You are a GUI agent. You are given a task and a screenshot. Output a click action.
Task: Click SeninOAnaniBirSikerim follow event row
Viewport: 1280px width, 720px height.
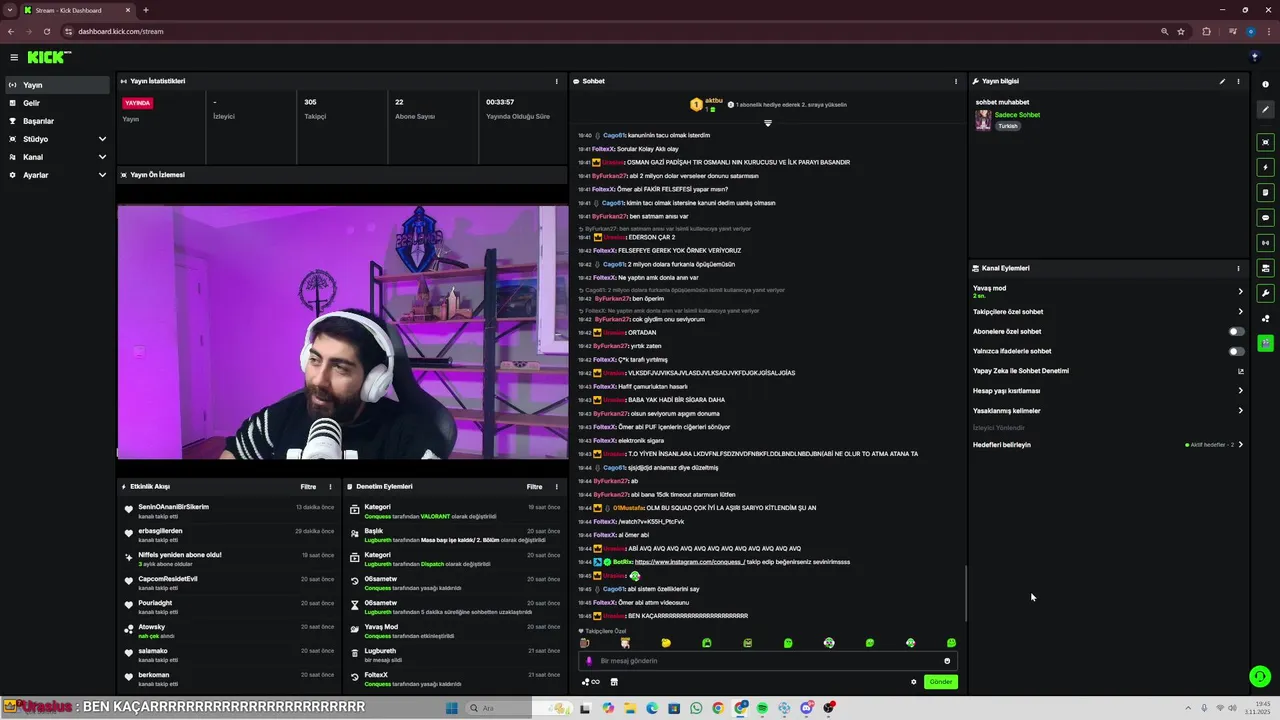tap(227, 511)
